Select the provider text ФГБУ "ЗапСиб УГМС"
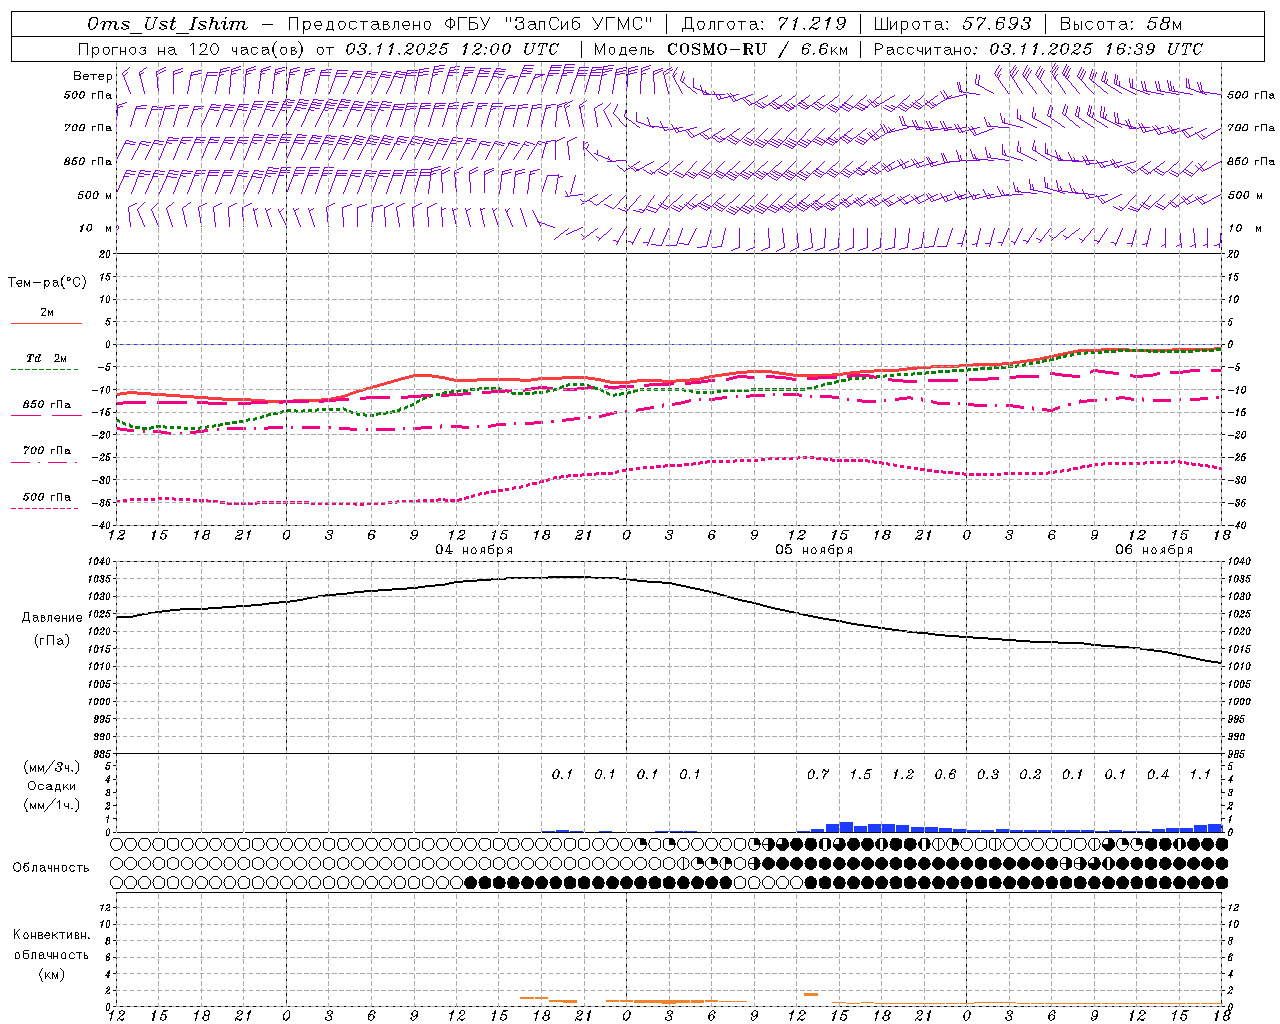The image size is (1280, 1024). 547,24
